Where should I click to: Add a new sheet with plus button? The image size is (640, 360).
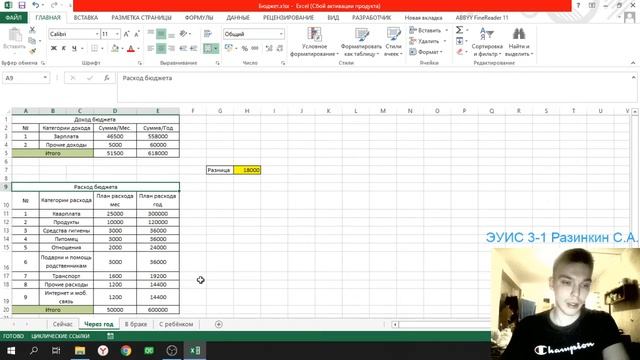tap(219, 324)
